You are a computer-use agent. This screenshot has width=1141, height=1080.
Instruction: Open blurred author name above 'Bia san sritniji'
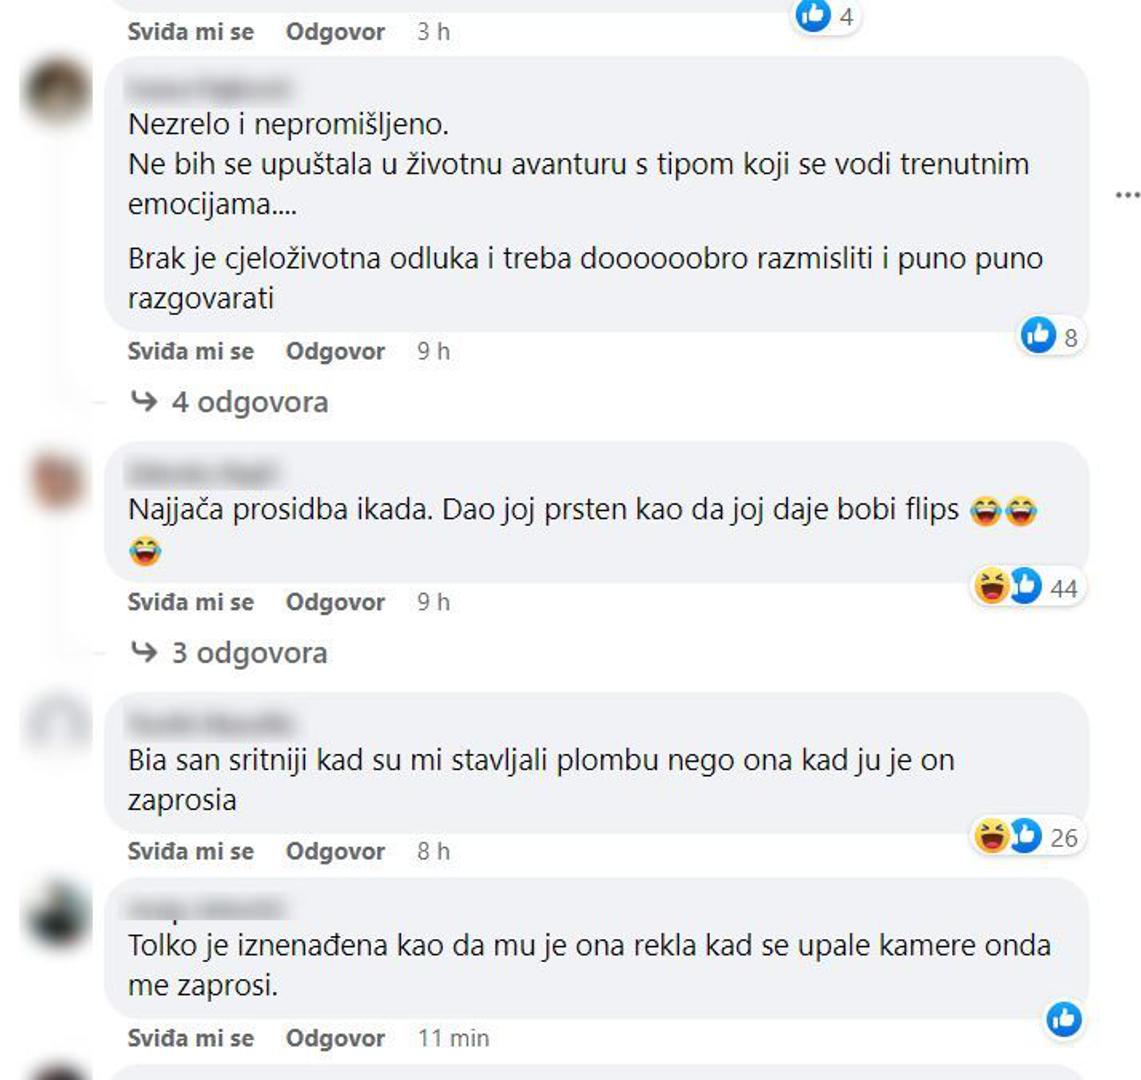tap(211, 723)
